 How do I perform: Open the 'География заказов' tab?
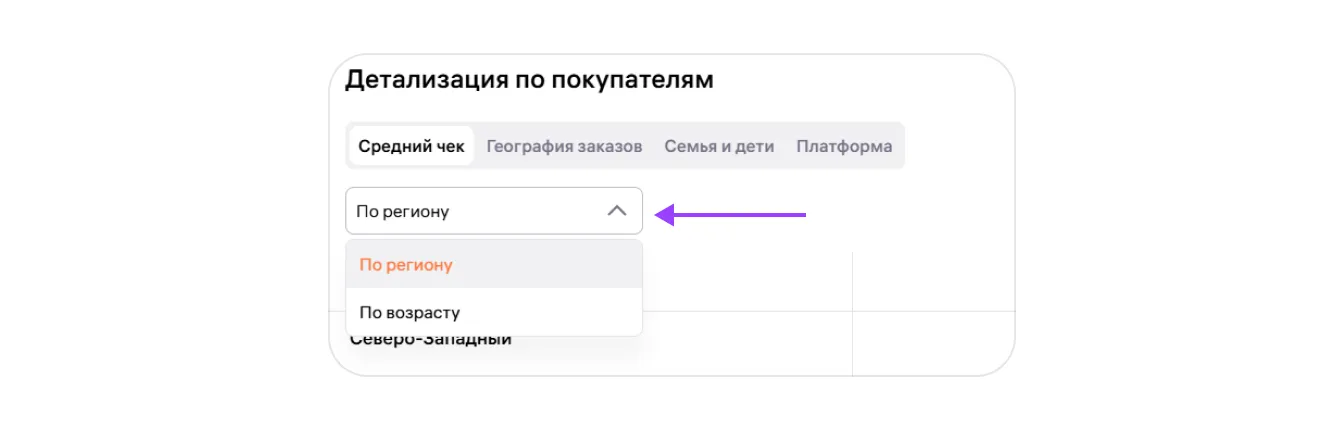564,146
